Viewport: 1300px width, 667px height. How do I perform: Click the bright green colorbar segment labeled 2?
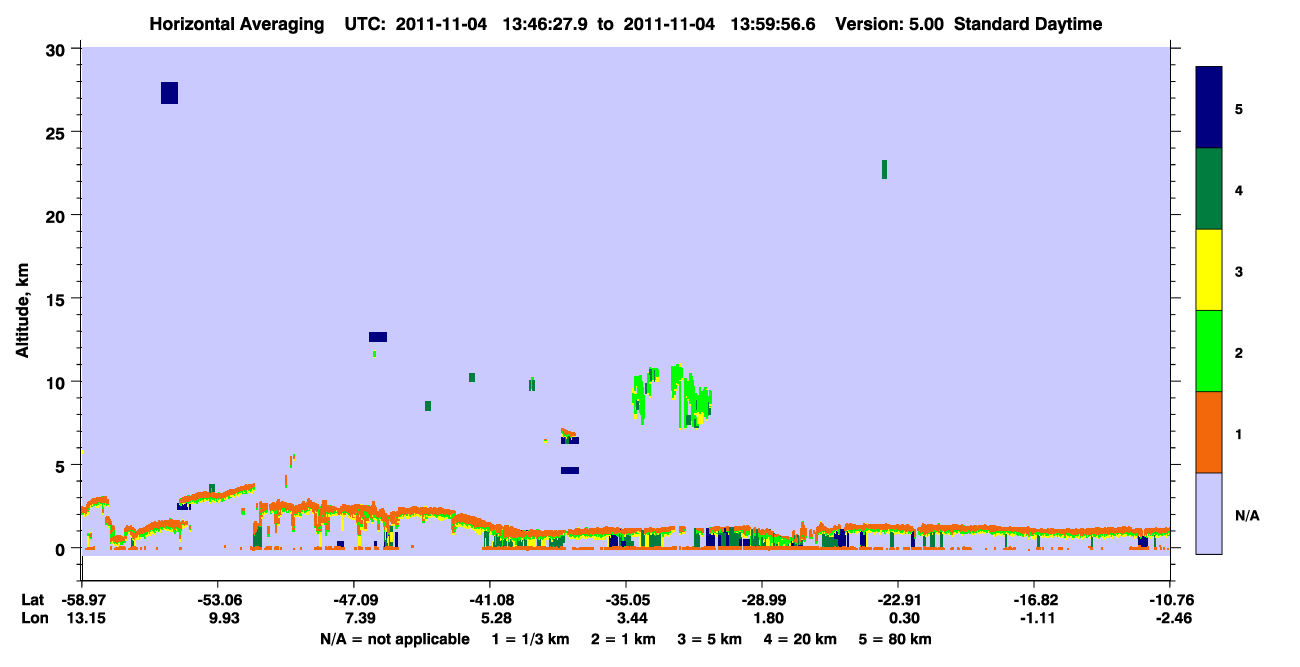click(1209, 351)
